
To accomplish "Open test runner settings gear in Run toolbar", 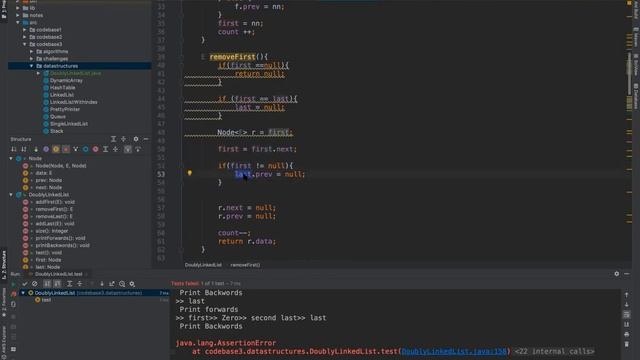I will (x=132, y=284).
